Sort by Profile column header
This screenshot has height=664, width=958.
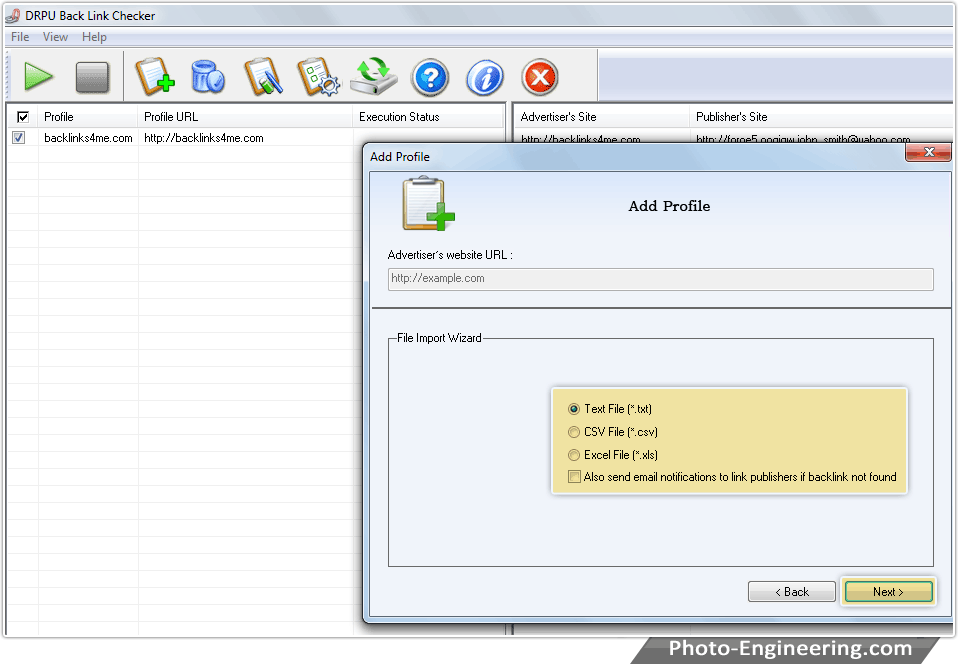pyautogui.click(x=88, y=117)
